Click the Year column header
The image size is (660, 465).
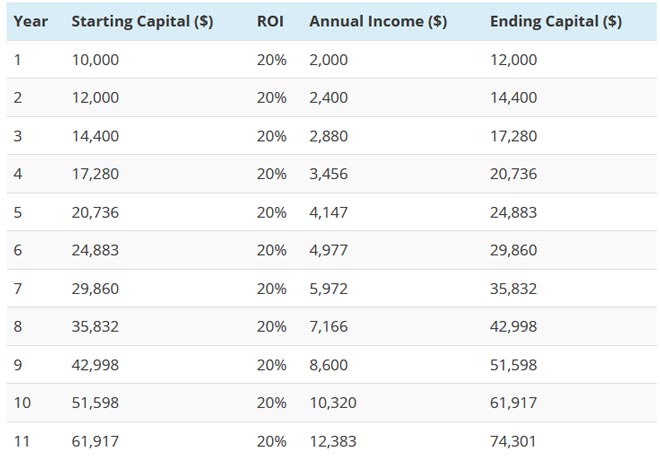(31, 21)
